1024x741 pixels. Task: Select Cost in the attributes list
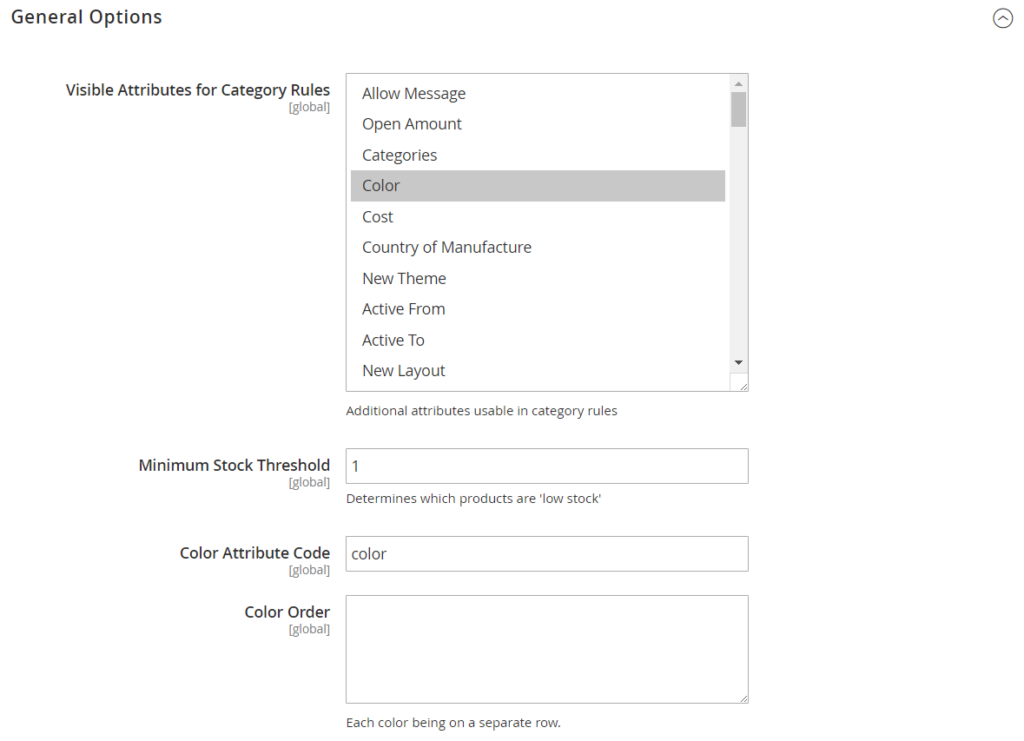click(x=378, y=217)
